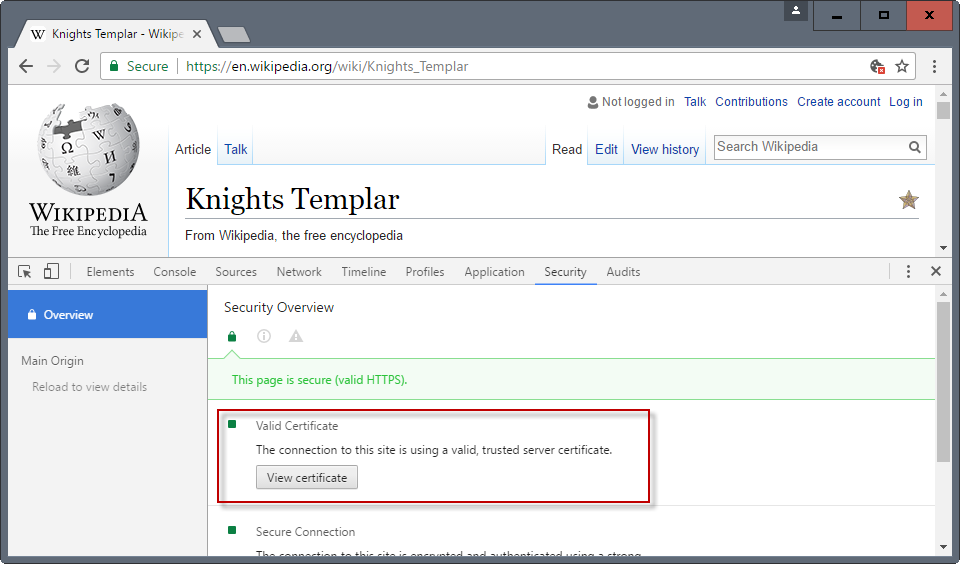
Task: Close the DevTools panel
Action: point(936,271)
